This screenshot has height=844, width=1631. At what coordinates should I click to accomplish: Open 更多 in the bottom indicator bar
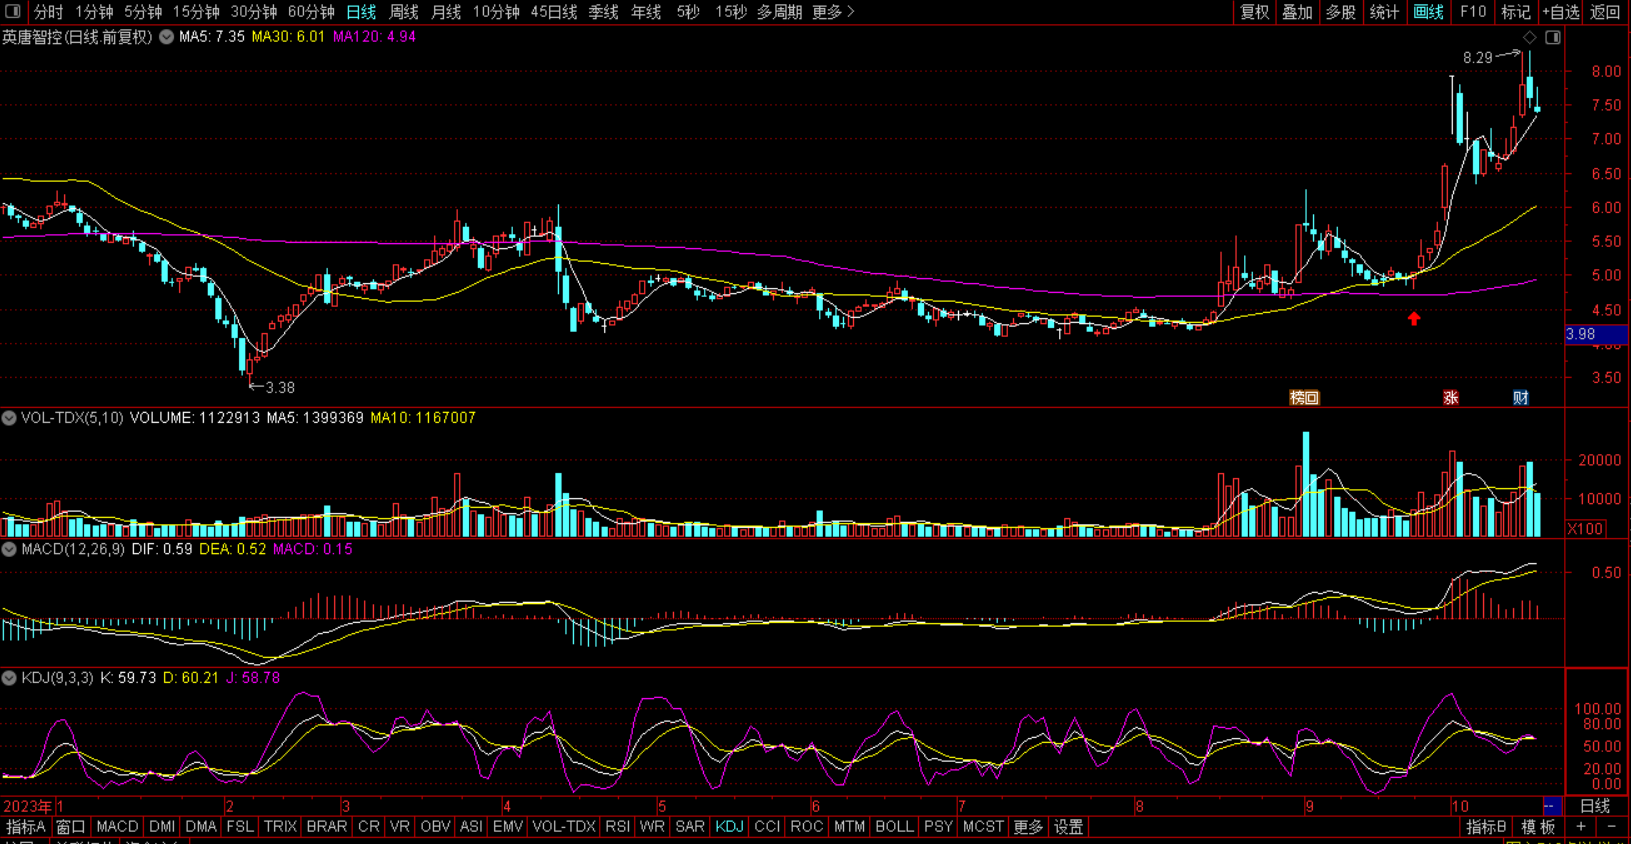click(1028, 827)
